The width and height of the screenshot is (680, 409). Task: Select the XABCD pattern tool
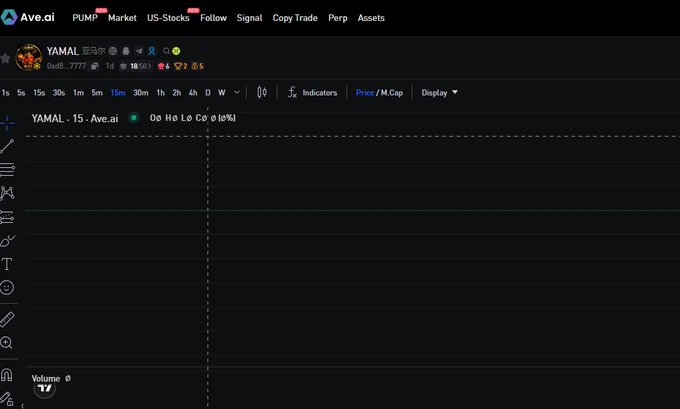[x=7, y=193]
